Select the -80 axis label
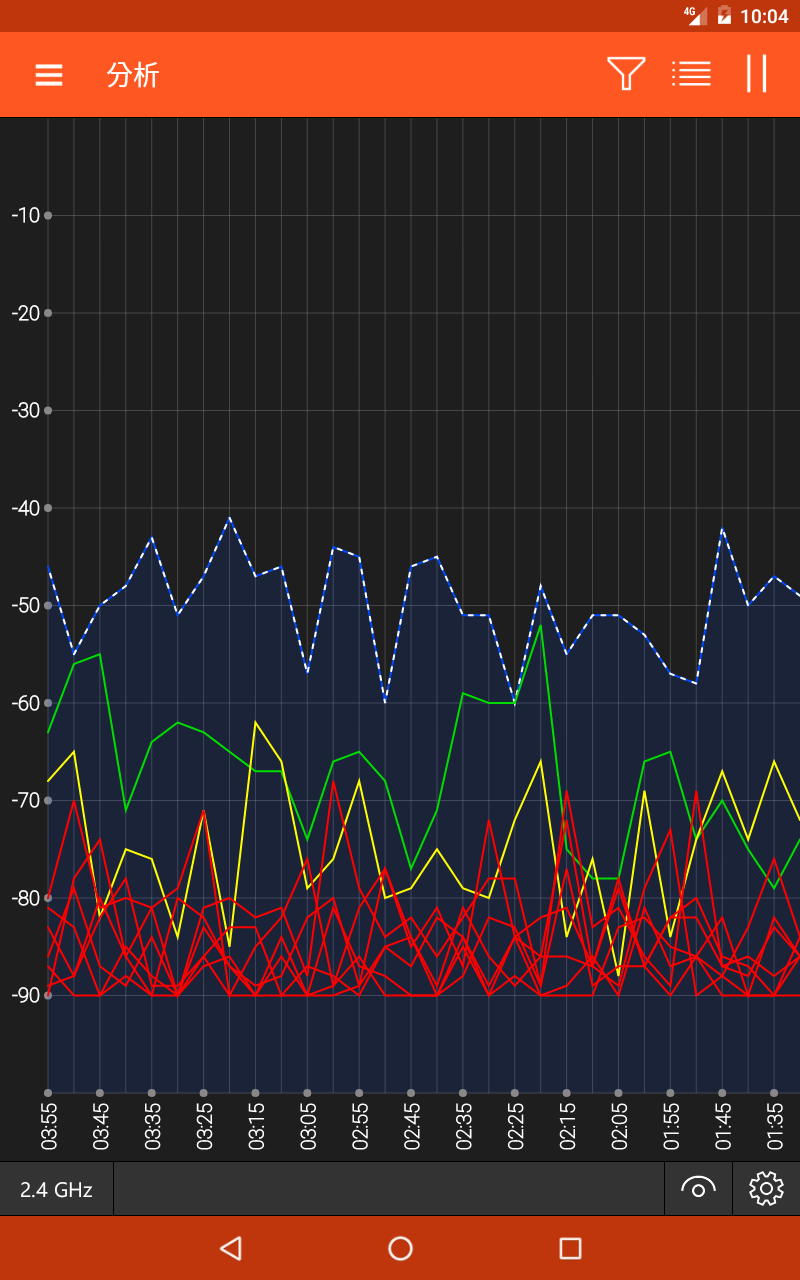 (25, 898)
